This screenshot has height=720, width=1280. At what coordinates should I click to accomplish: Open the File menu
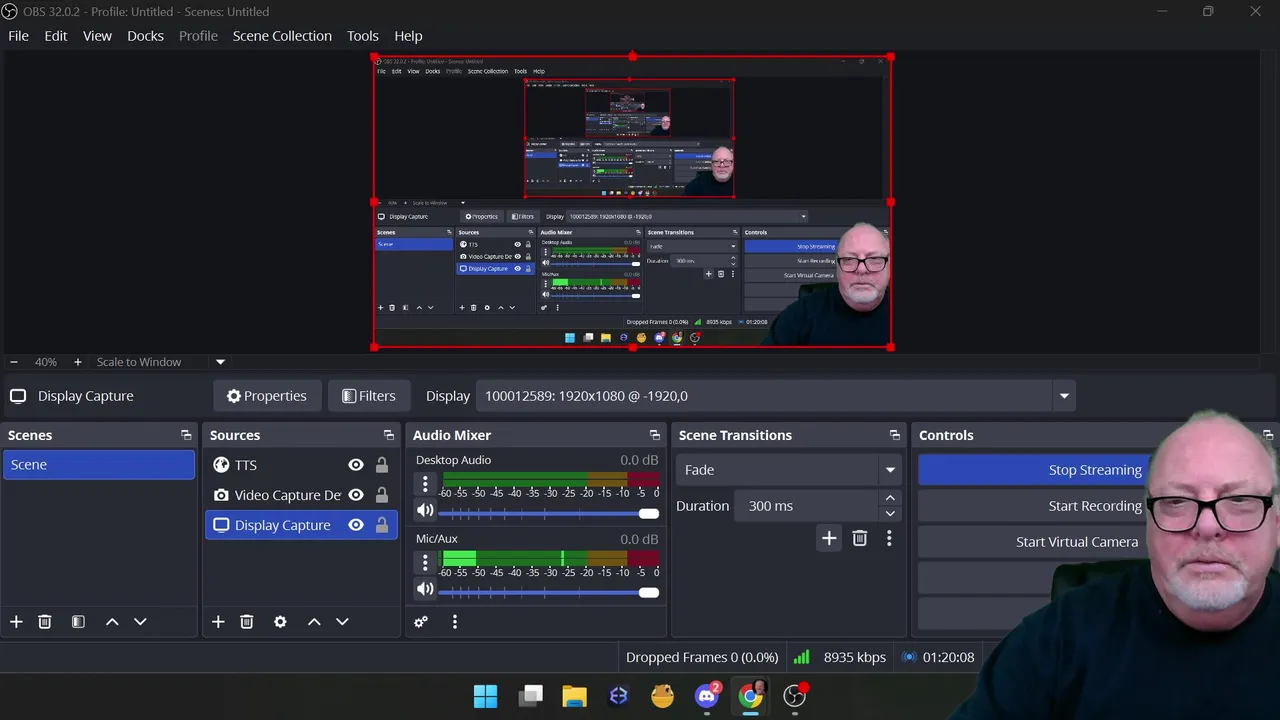point(18,36)
